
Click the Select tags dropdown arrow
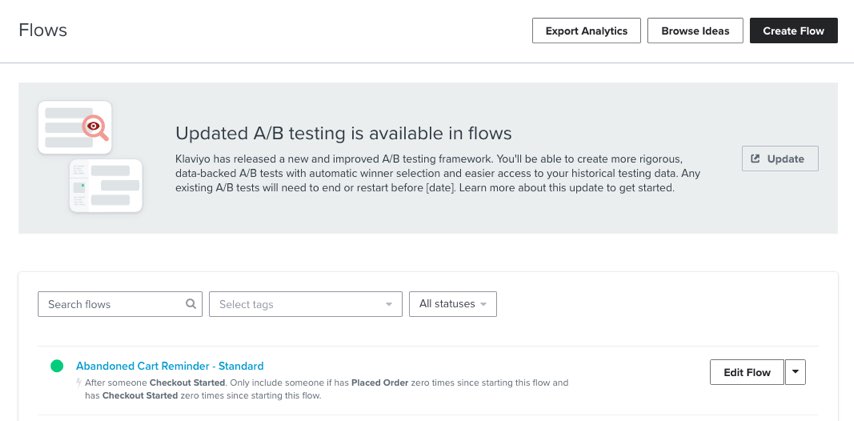pyautogui.click(x=388, y=304)
